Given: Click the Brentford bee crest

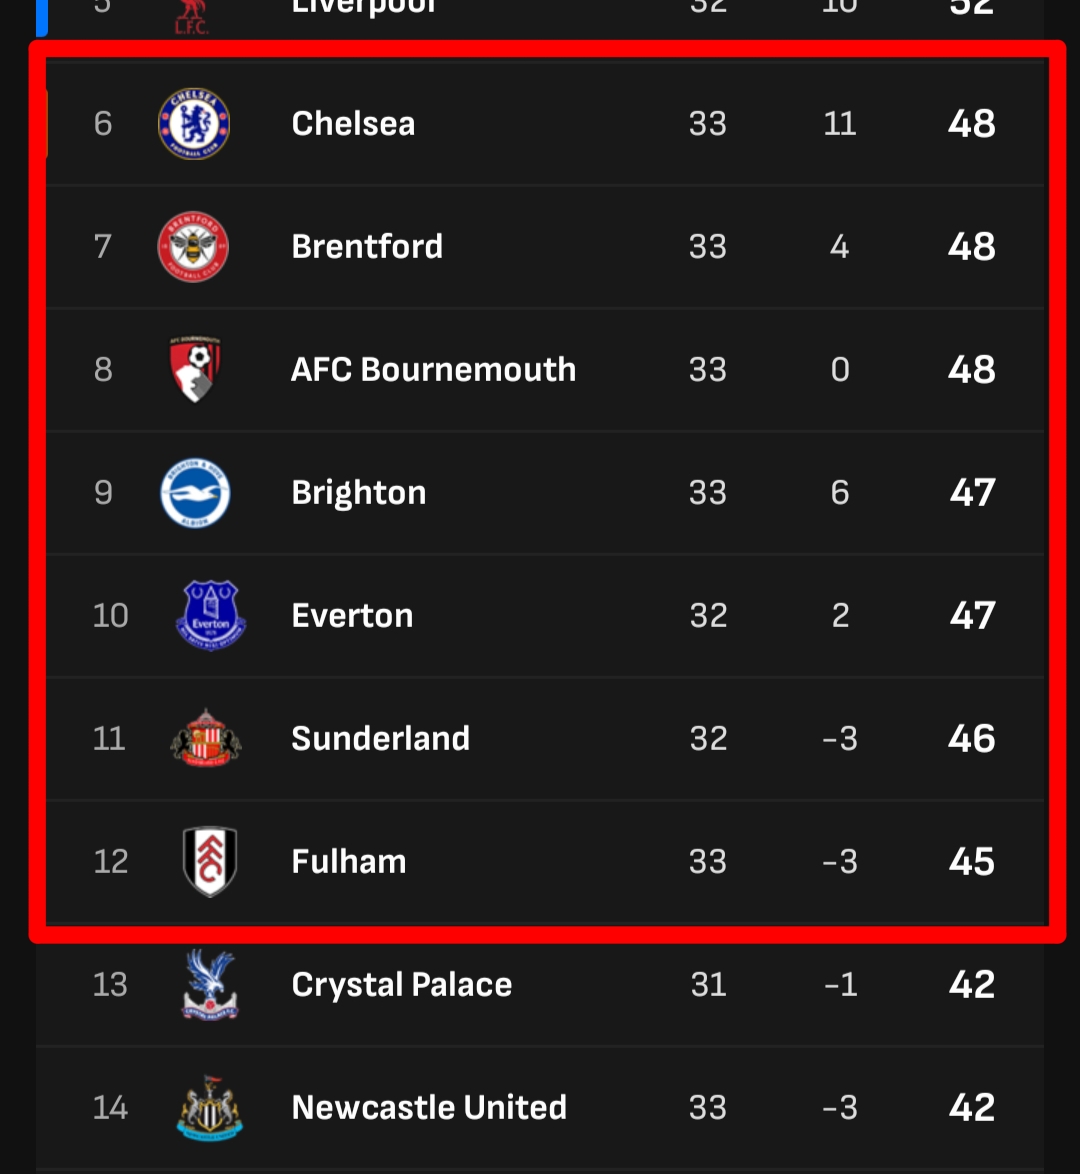Looking at the screenshot, I should click(x=194, y=247).
